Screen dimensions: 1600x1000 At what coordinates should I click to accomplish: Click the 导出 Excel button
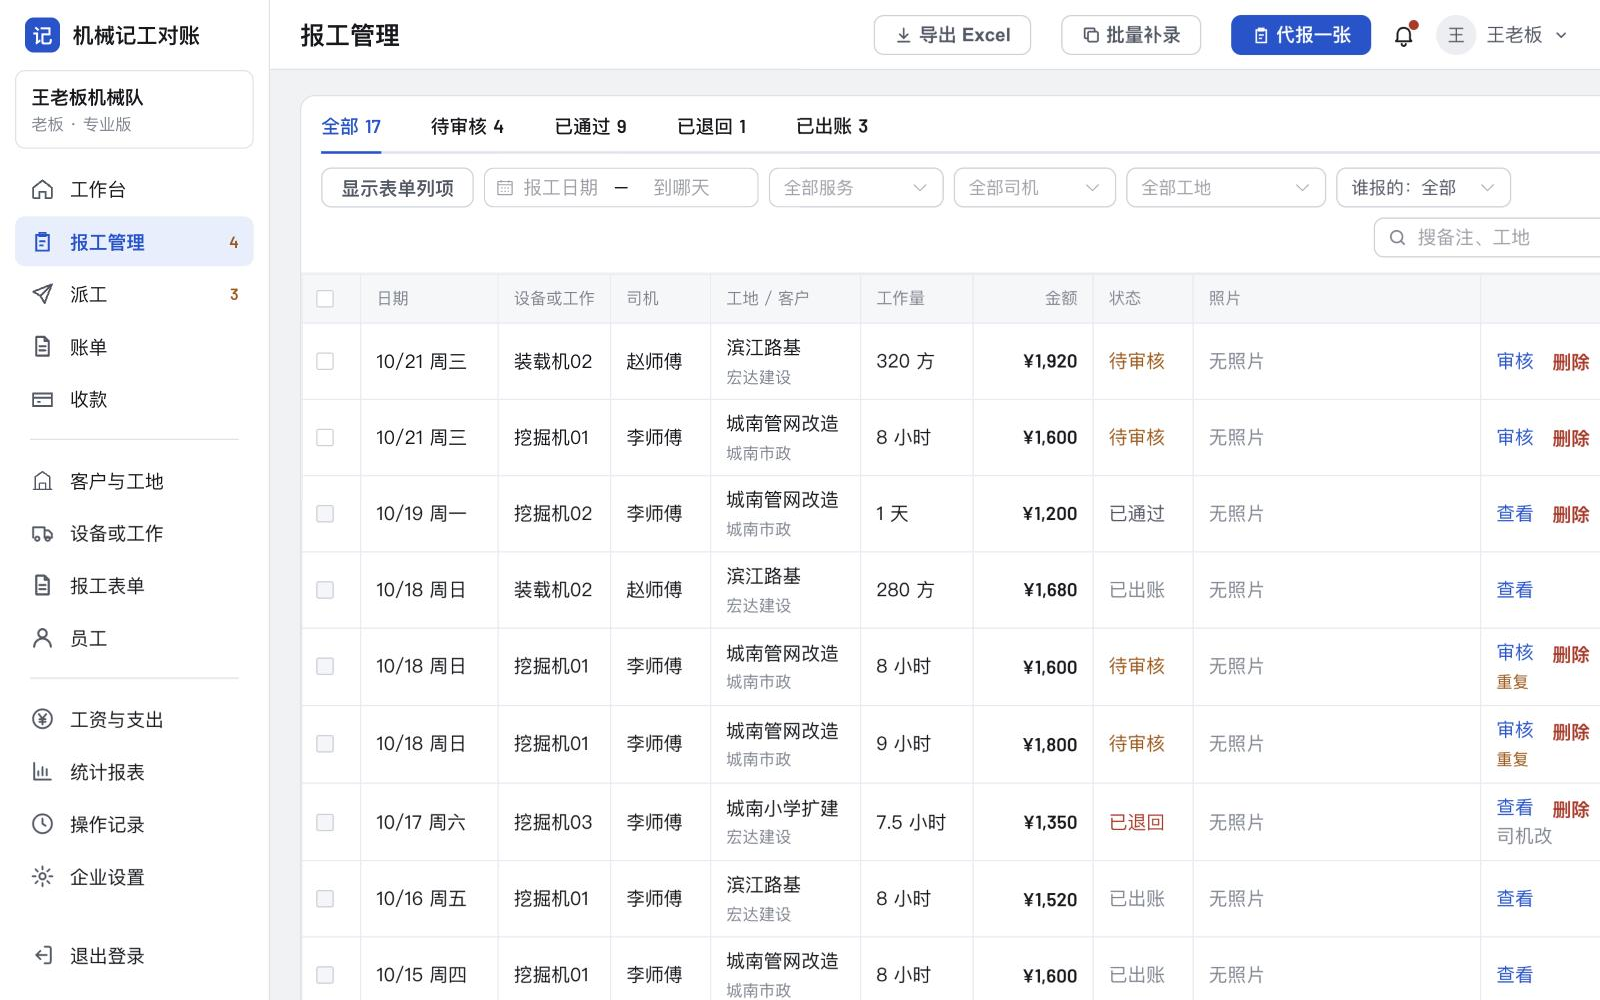[x=952, y=35]
